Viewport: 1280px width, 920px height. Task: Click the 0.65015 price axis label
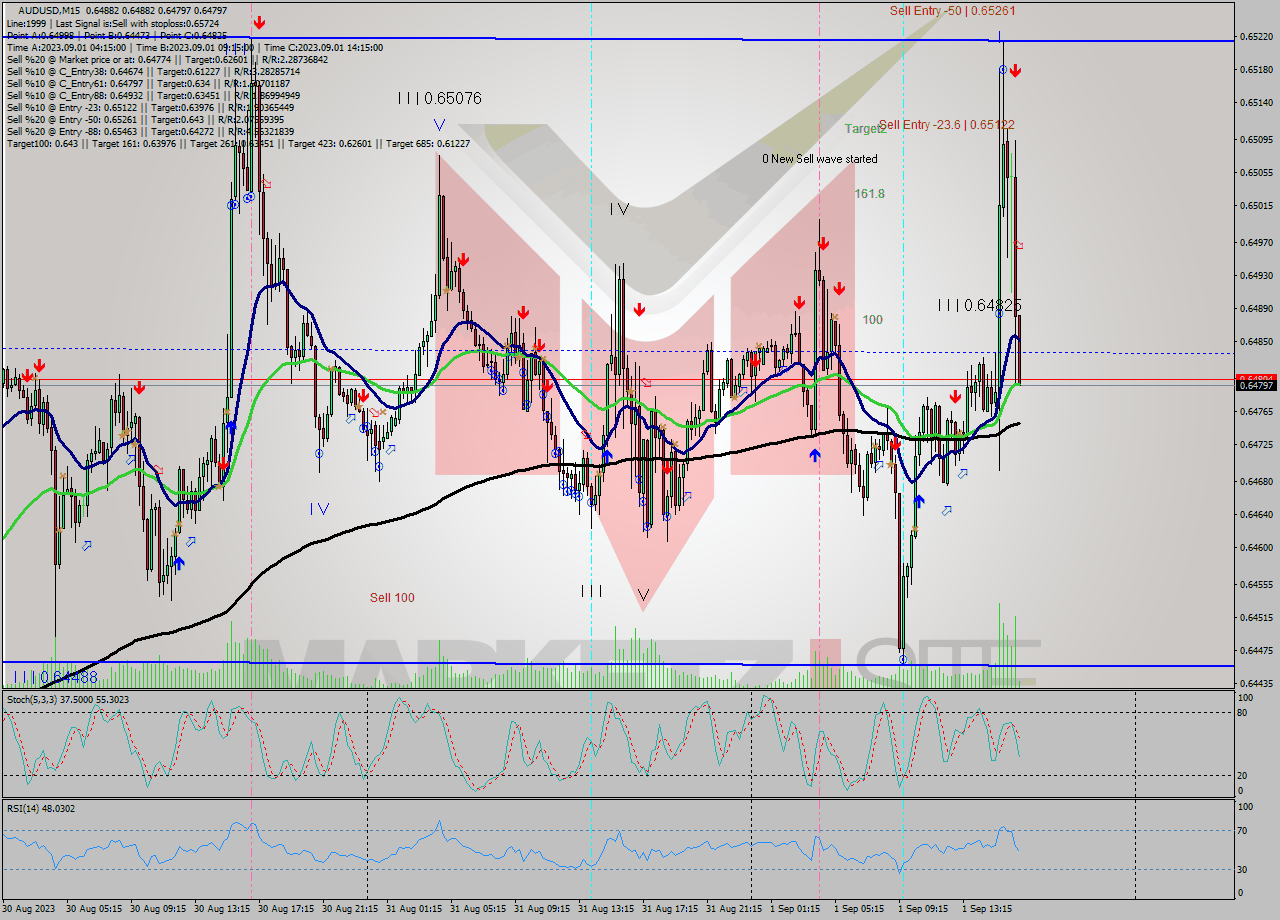[x=1256, y=206]
